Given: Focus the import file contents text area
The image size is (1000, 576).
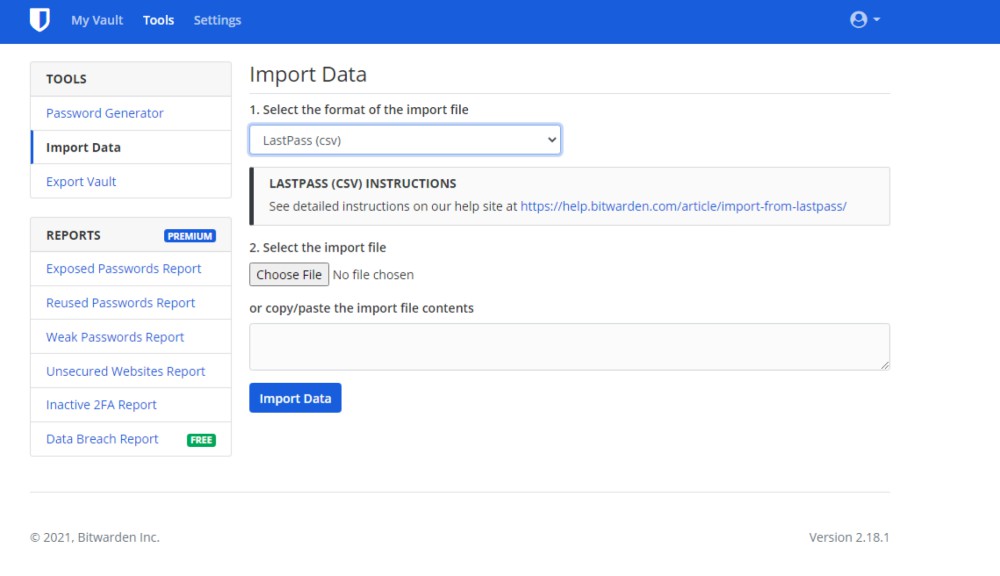Looking at the screenshot, I should click(570, 346).
